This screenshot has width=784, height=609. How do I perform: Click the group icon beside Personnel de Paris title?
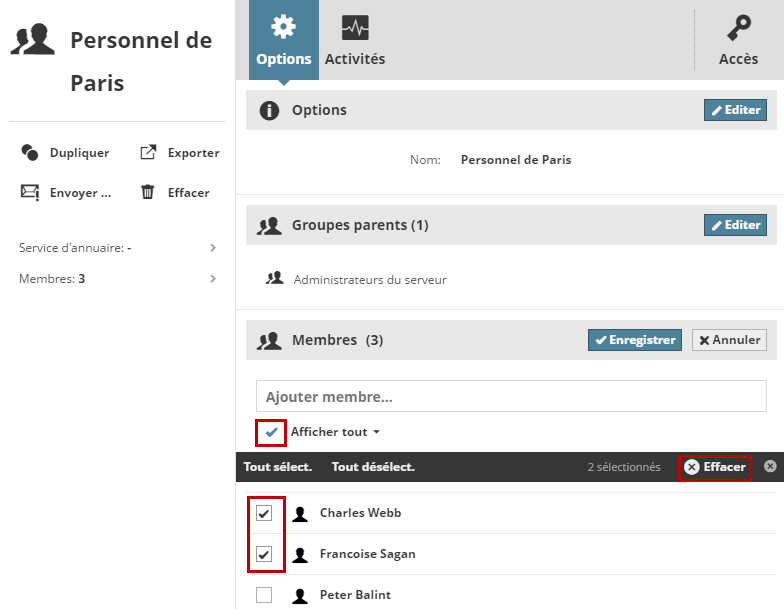(32, 39)
